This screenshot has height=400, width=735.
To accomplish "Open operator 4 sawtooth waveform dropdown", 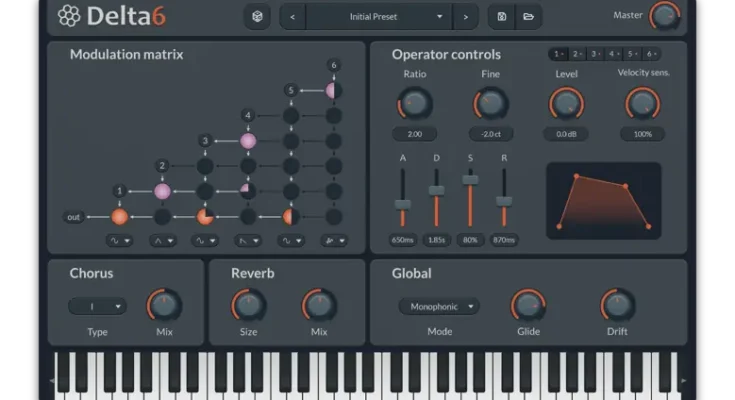I will click(x=248, y=241).
